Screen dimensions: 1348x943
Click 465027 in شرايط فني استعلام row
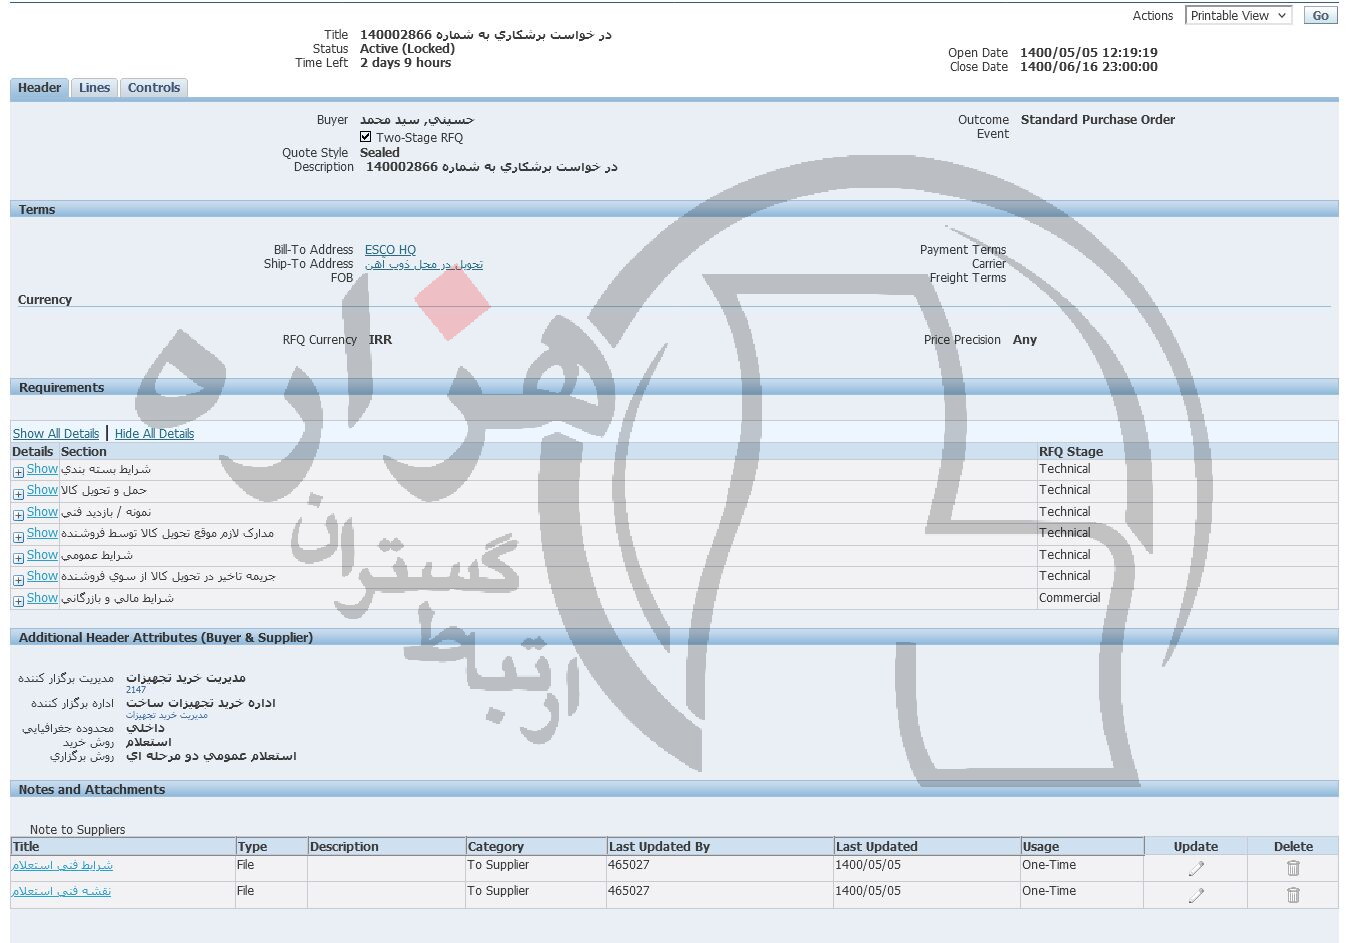coord(629,865)
